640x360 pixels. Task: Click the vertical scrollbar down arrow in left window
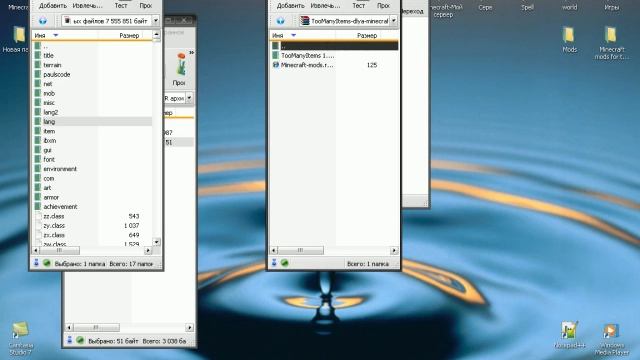click(156, 242)
